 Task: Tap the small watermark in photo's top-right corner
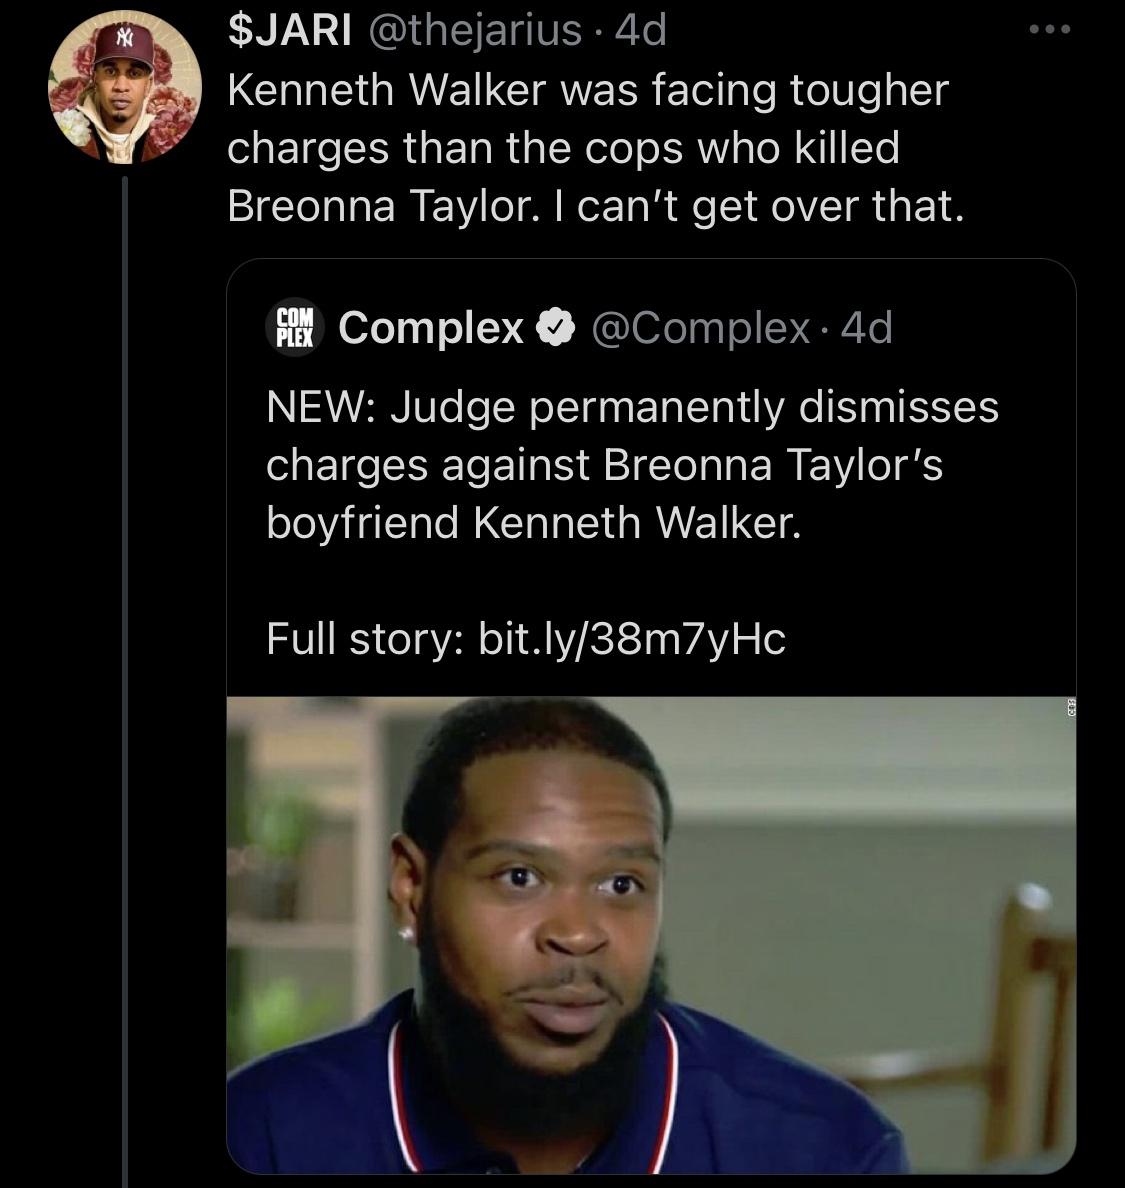pos(1068,707)
